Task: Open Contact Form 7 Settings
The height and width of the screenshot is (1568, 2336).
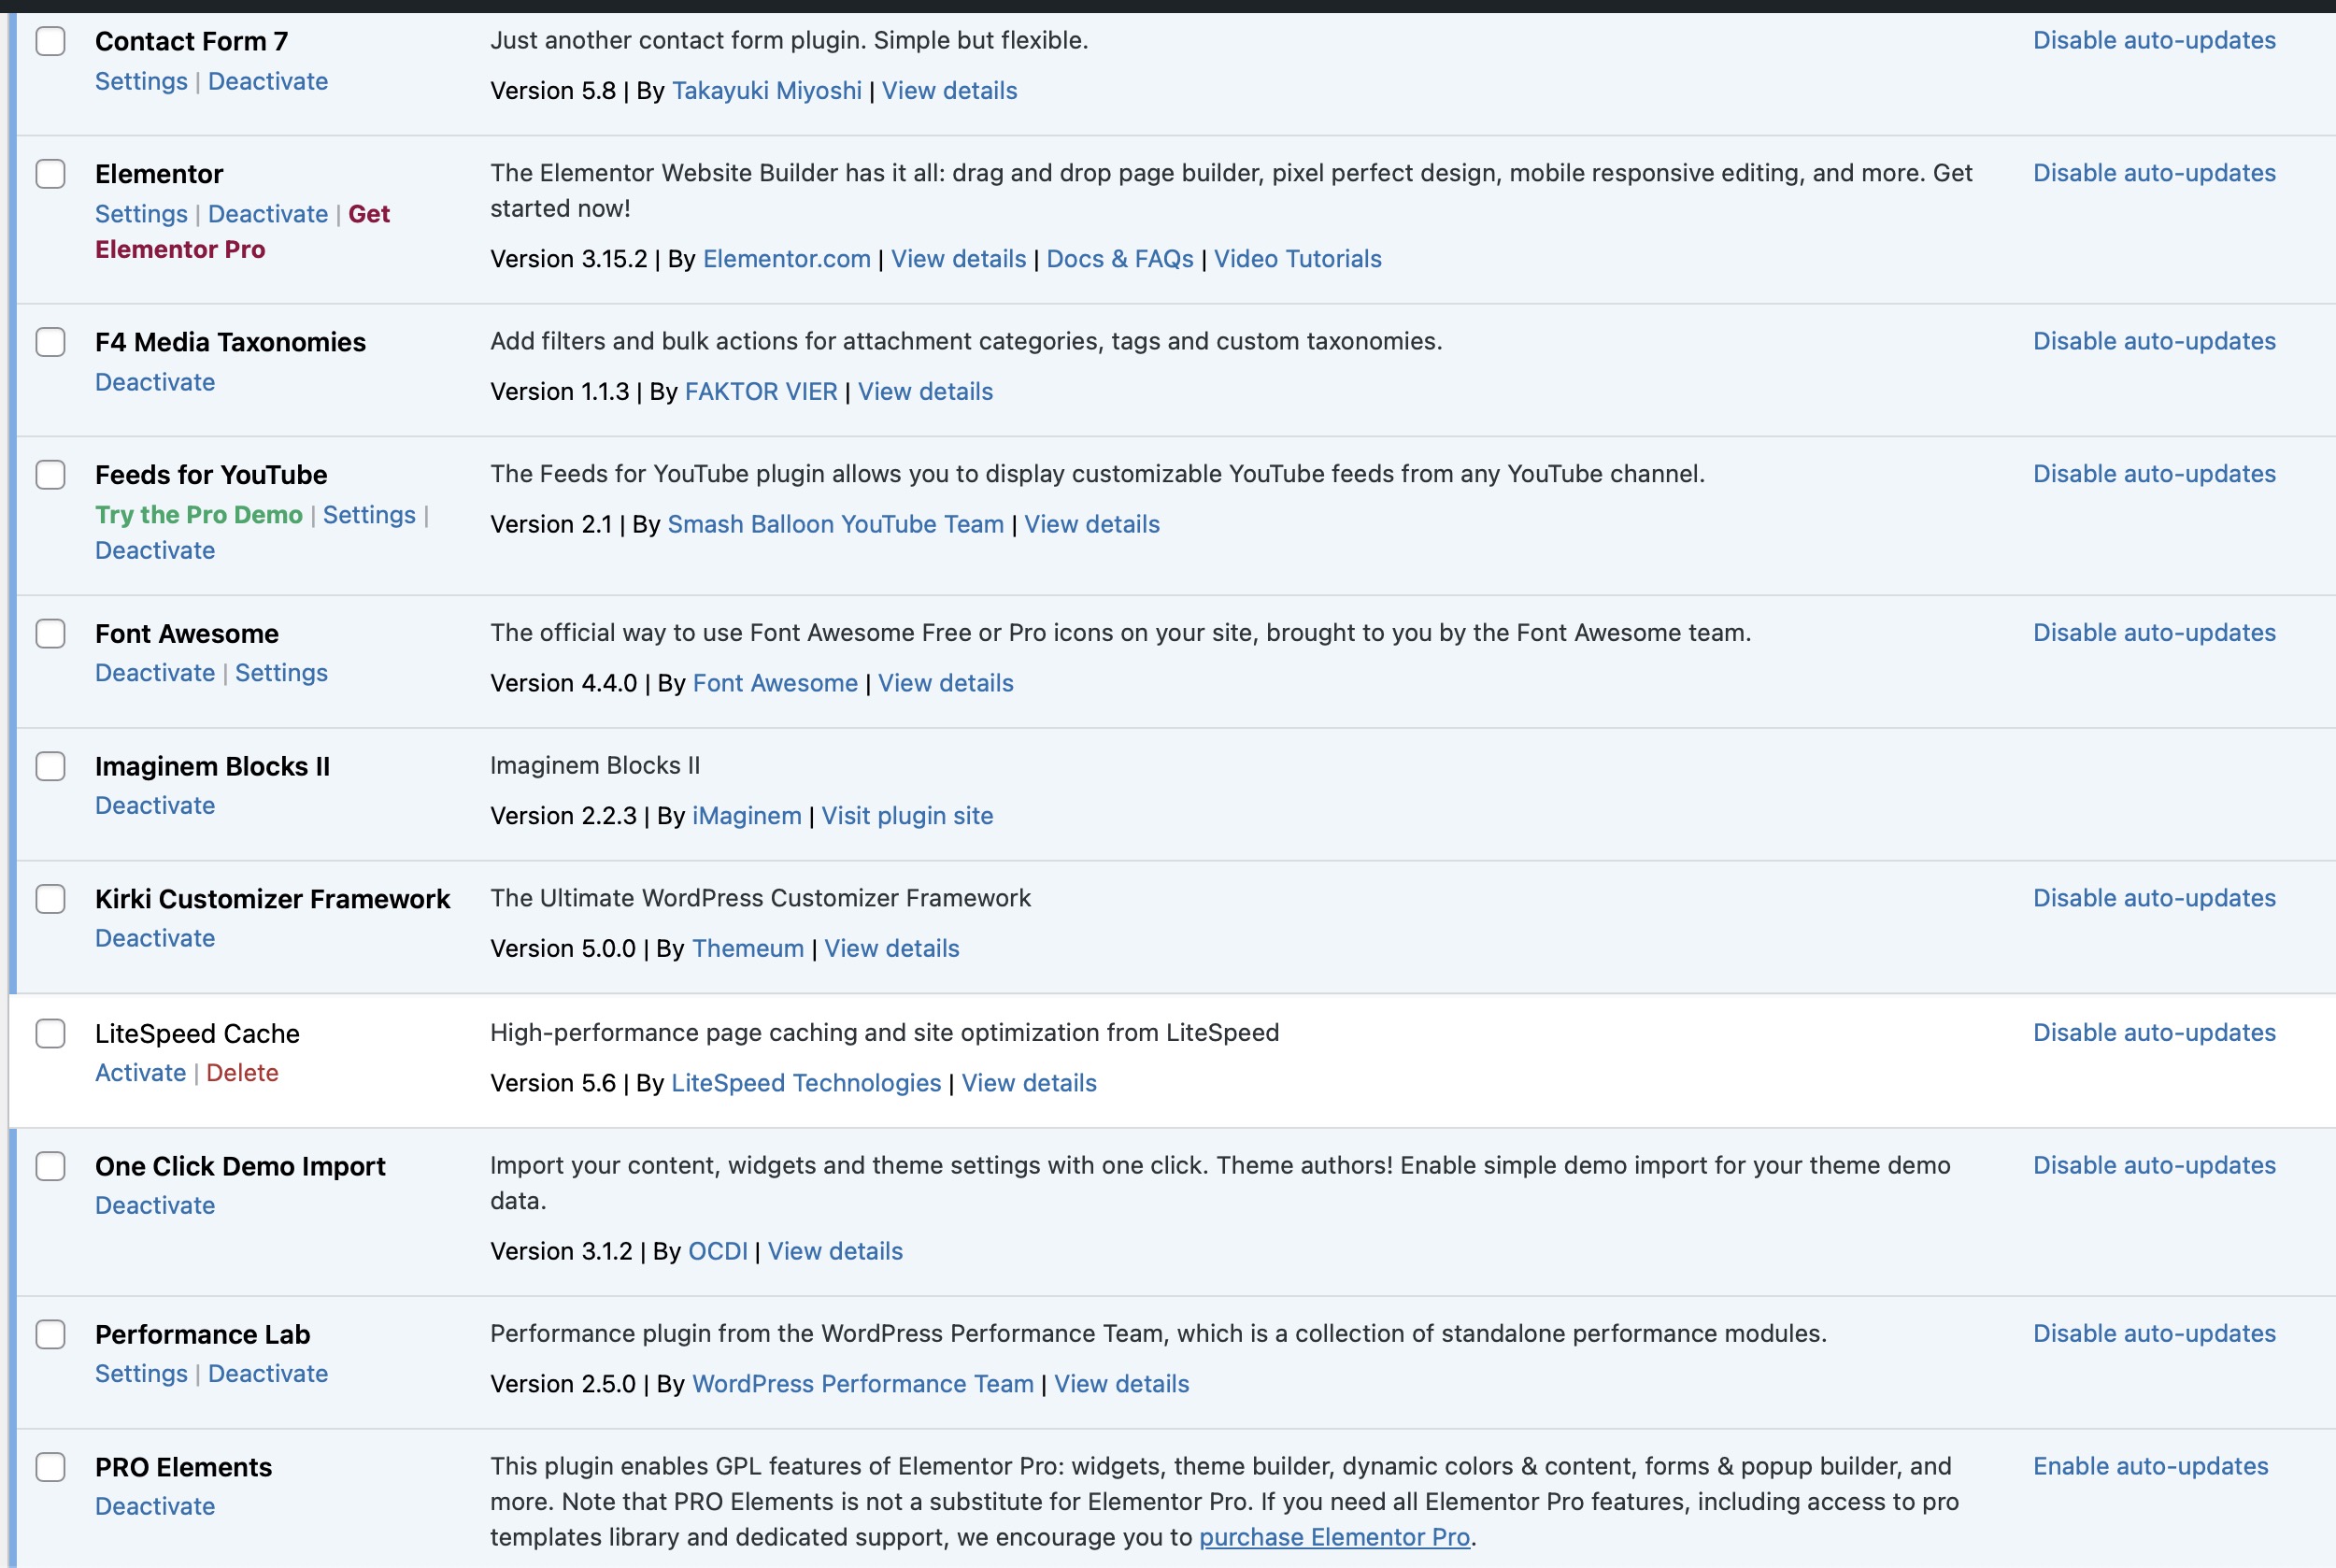Action: pos(141,81)
